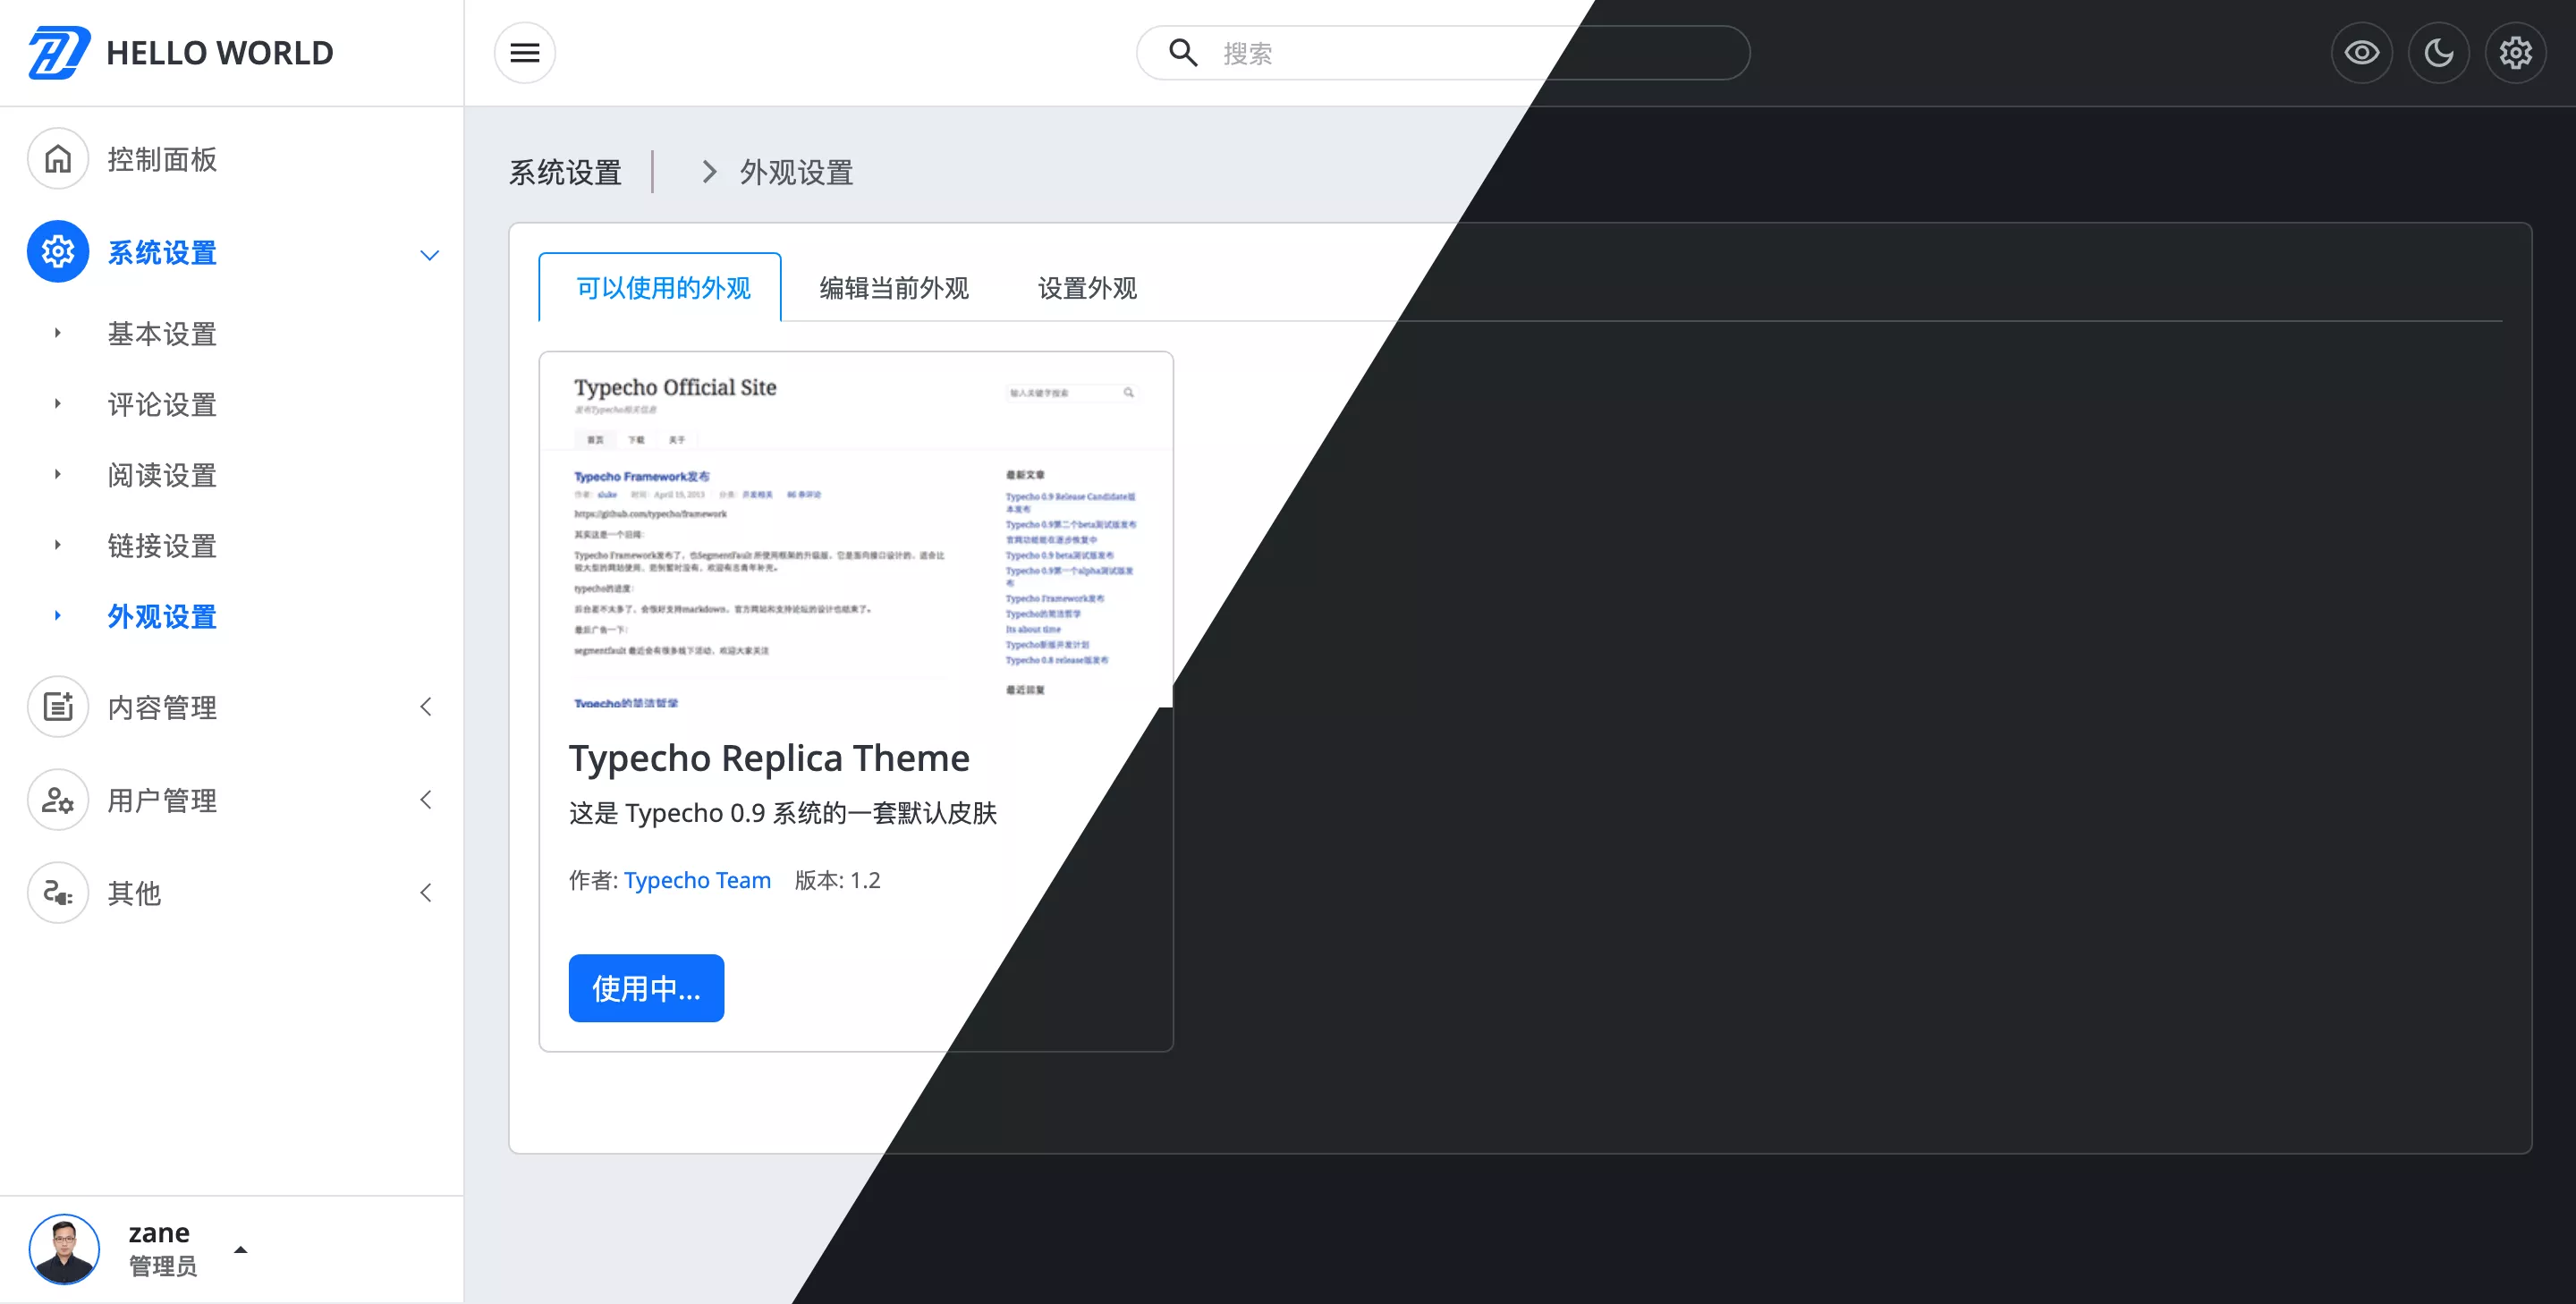Viewport: 2576px width, 1304px height.
Task: Open 内容管理 via its document icon
Action: (57, 707)
